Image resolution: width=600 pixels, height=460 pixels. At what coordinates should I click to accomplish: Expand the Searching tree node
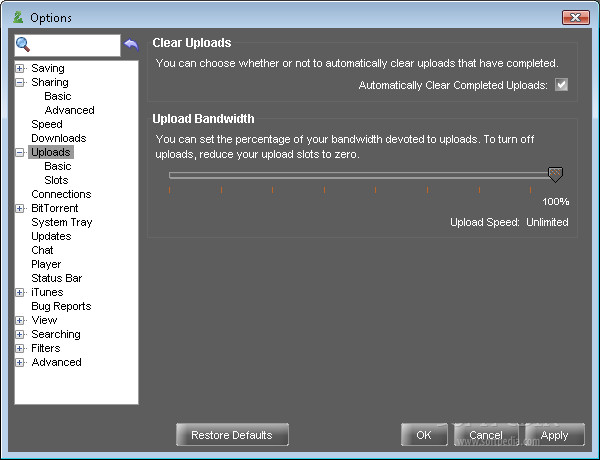[x=20, y=334]
